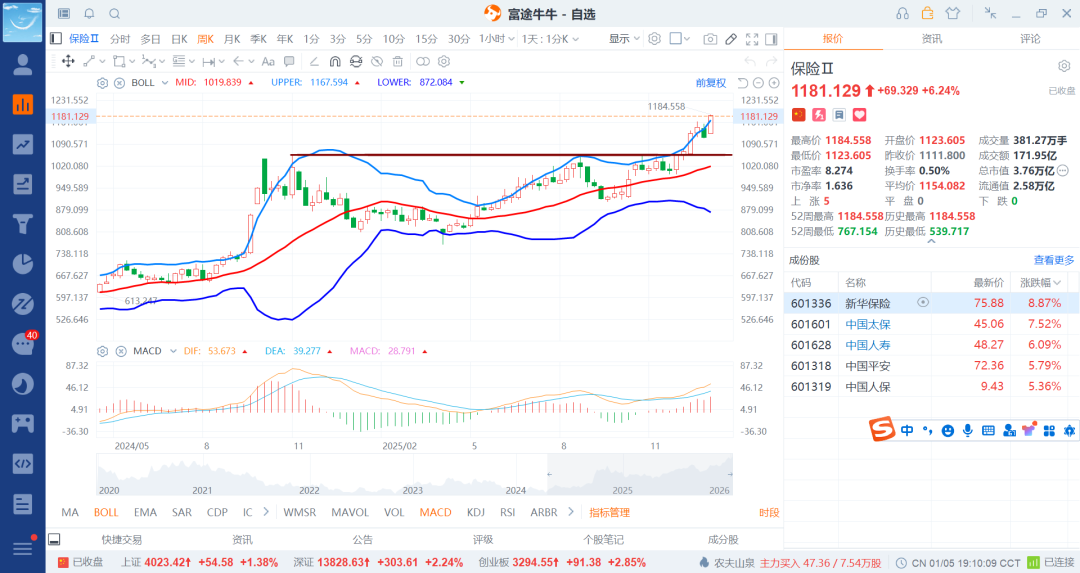The height and width of the screenshot is (573, 1080).
Task: Open the 查看更多 link
Action: coord(1054,260)
